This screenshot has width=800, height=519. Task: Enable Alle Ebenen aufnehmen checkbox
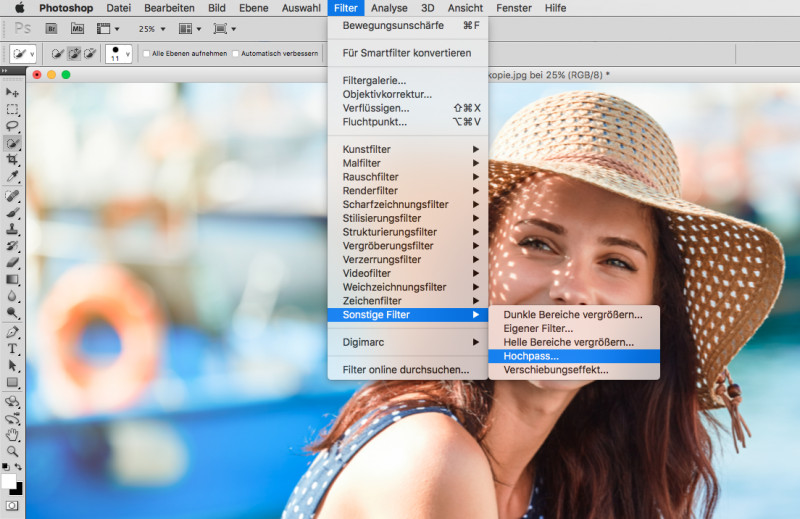[146, 54]
